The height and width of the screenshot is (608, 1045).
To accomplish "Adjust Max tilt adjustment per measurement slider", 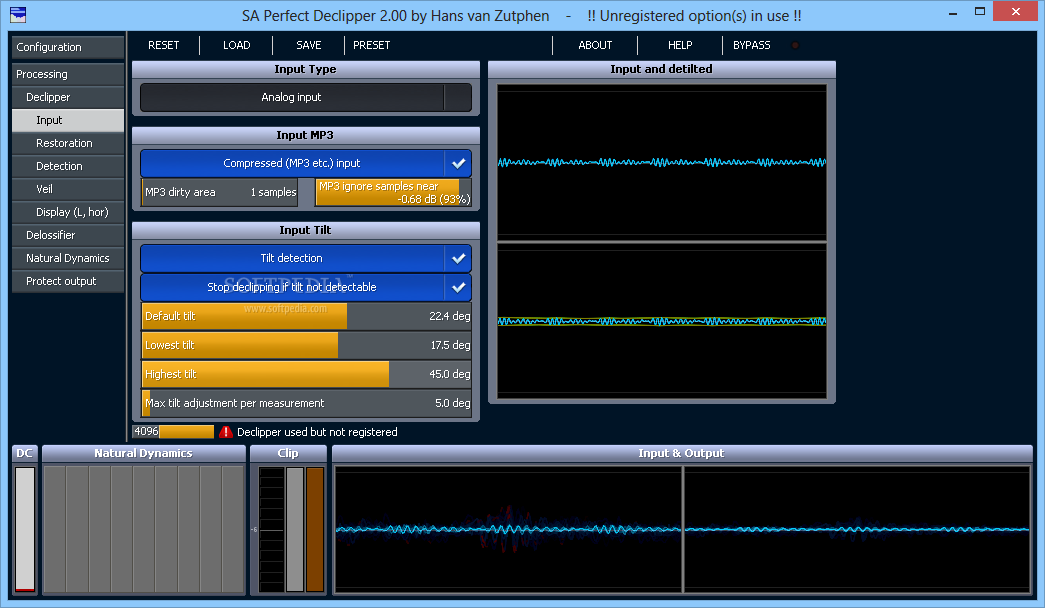I will pyautogui.click(x=307, y=403).
